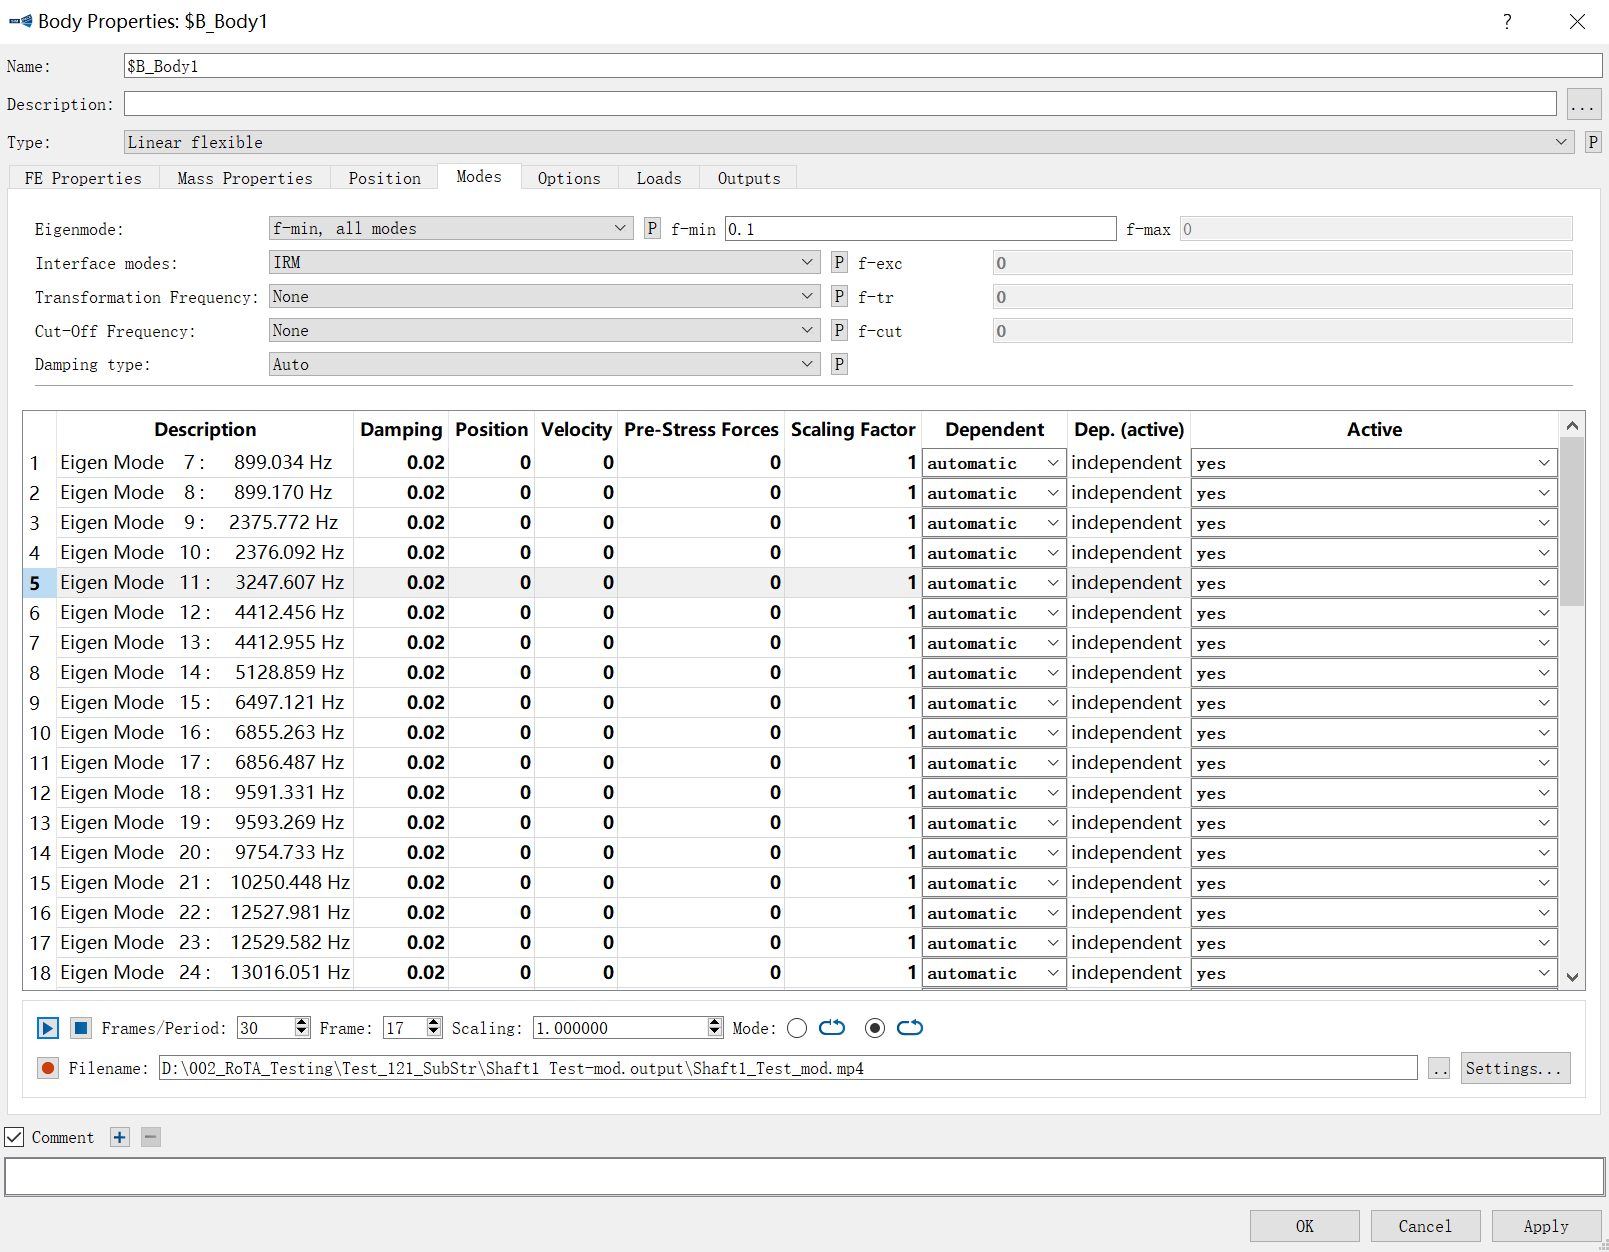Image resolution: width=1609 pixels, height=1252 pixels.
Task: Toggle the Comment checkbox
Action: [x=14, y=1137]
